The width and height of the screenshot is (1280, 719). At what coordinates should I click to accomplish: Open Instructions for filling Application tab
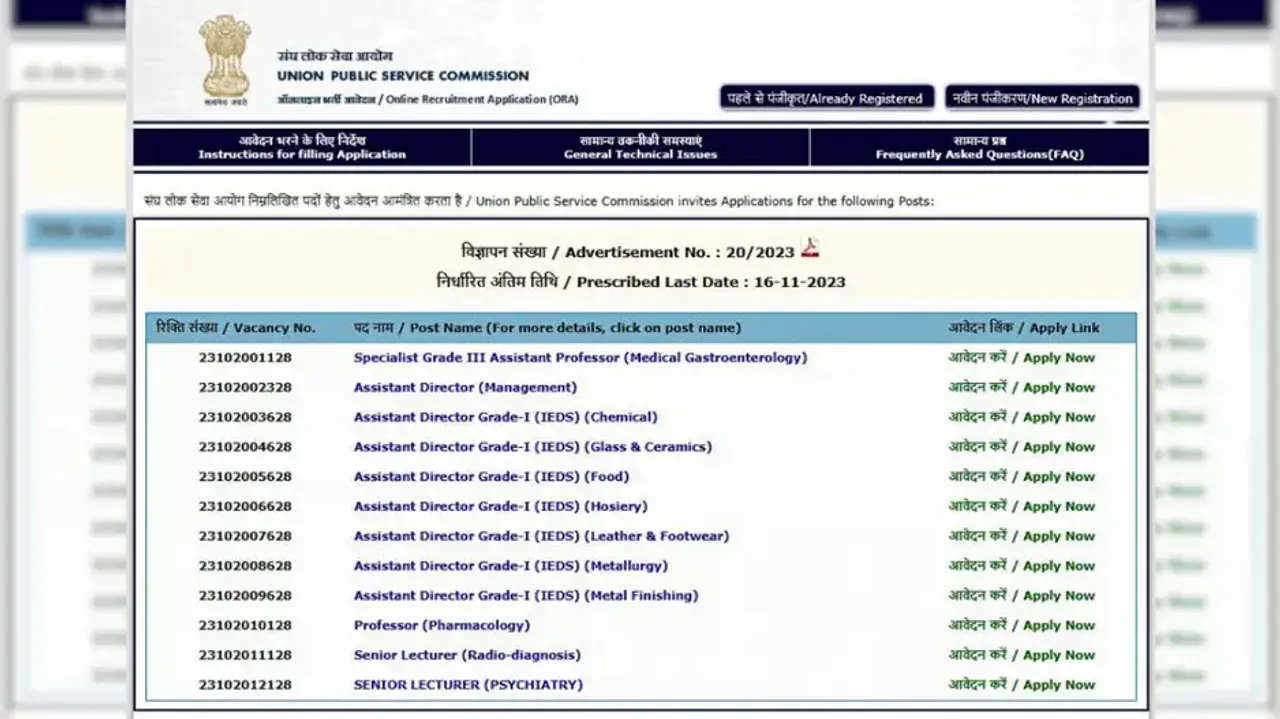point(302,148)
